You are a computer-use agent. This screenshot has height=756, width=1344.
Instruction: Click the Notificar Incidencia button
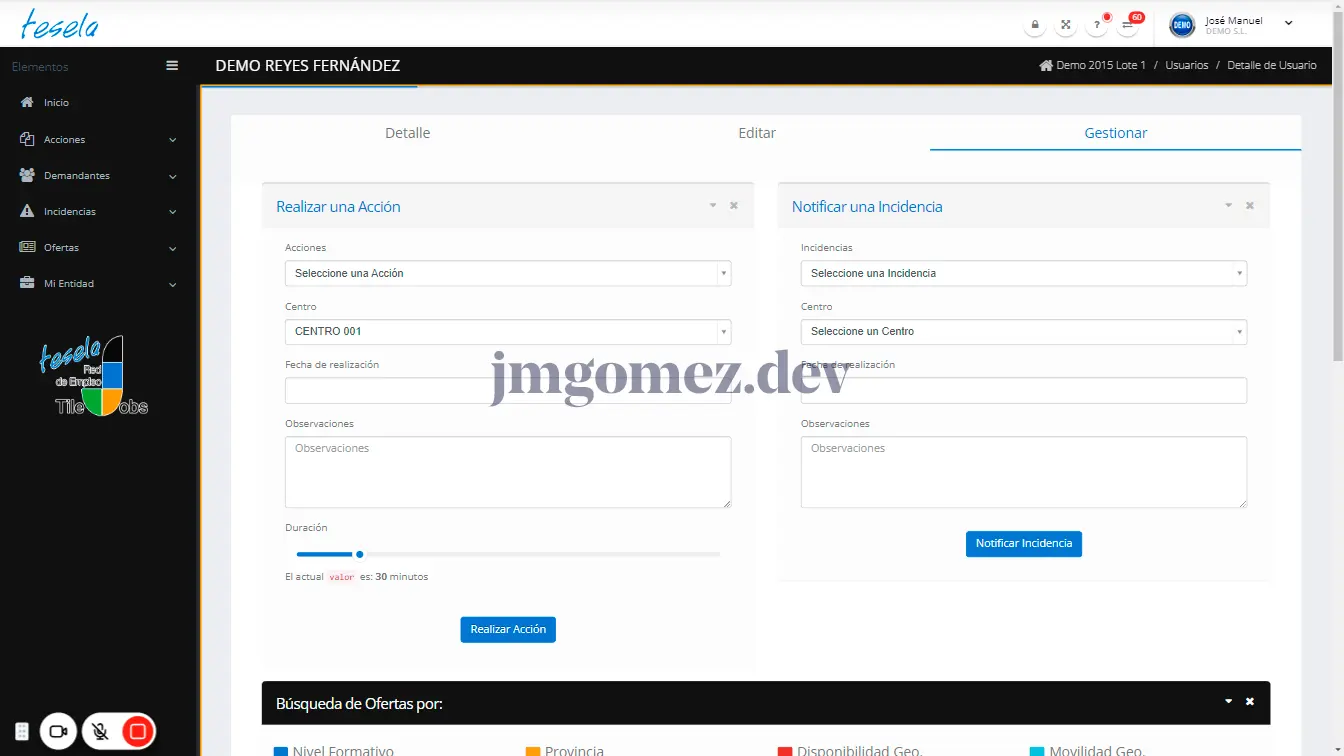(x=1023, y=544)
